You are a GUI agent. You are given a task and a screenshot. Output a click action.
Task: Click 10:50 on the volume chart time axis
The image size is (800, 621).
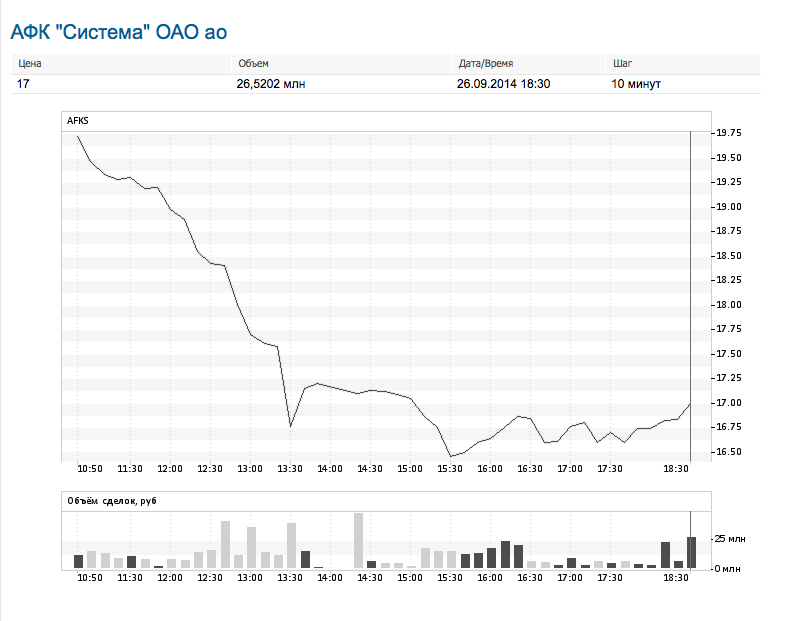90,578
